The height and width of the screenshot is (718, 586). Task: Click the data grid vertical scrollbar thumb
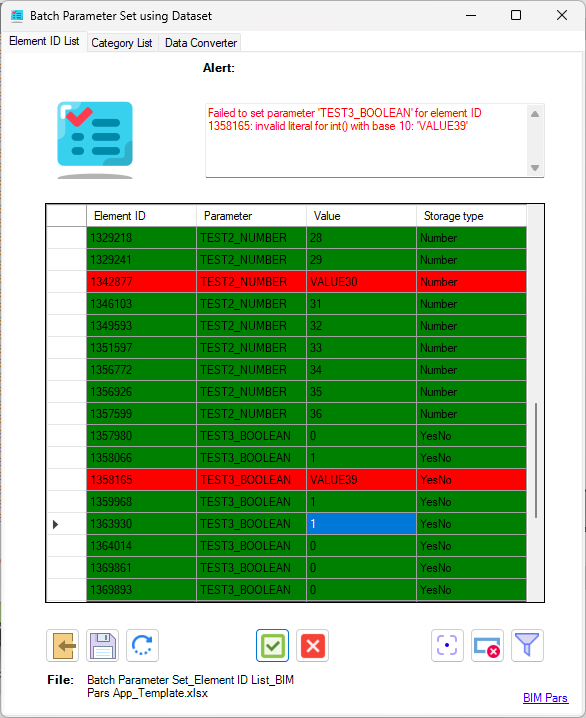[536, 460]
